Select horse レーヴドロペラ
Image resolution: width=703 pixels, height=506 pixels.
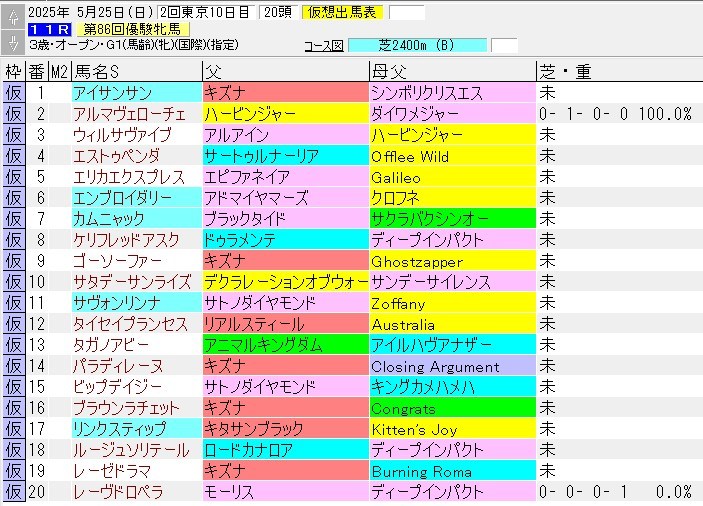[137, 492]
